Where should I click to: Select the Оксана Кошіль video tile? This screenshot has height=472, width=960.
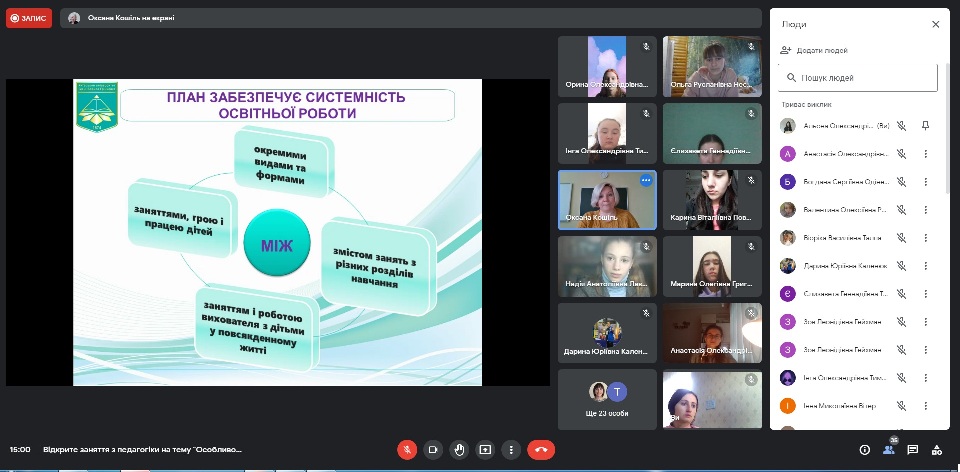[607, 200]
